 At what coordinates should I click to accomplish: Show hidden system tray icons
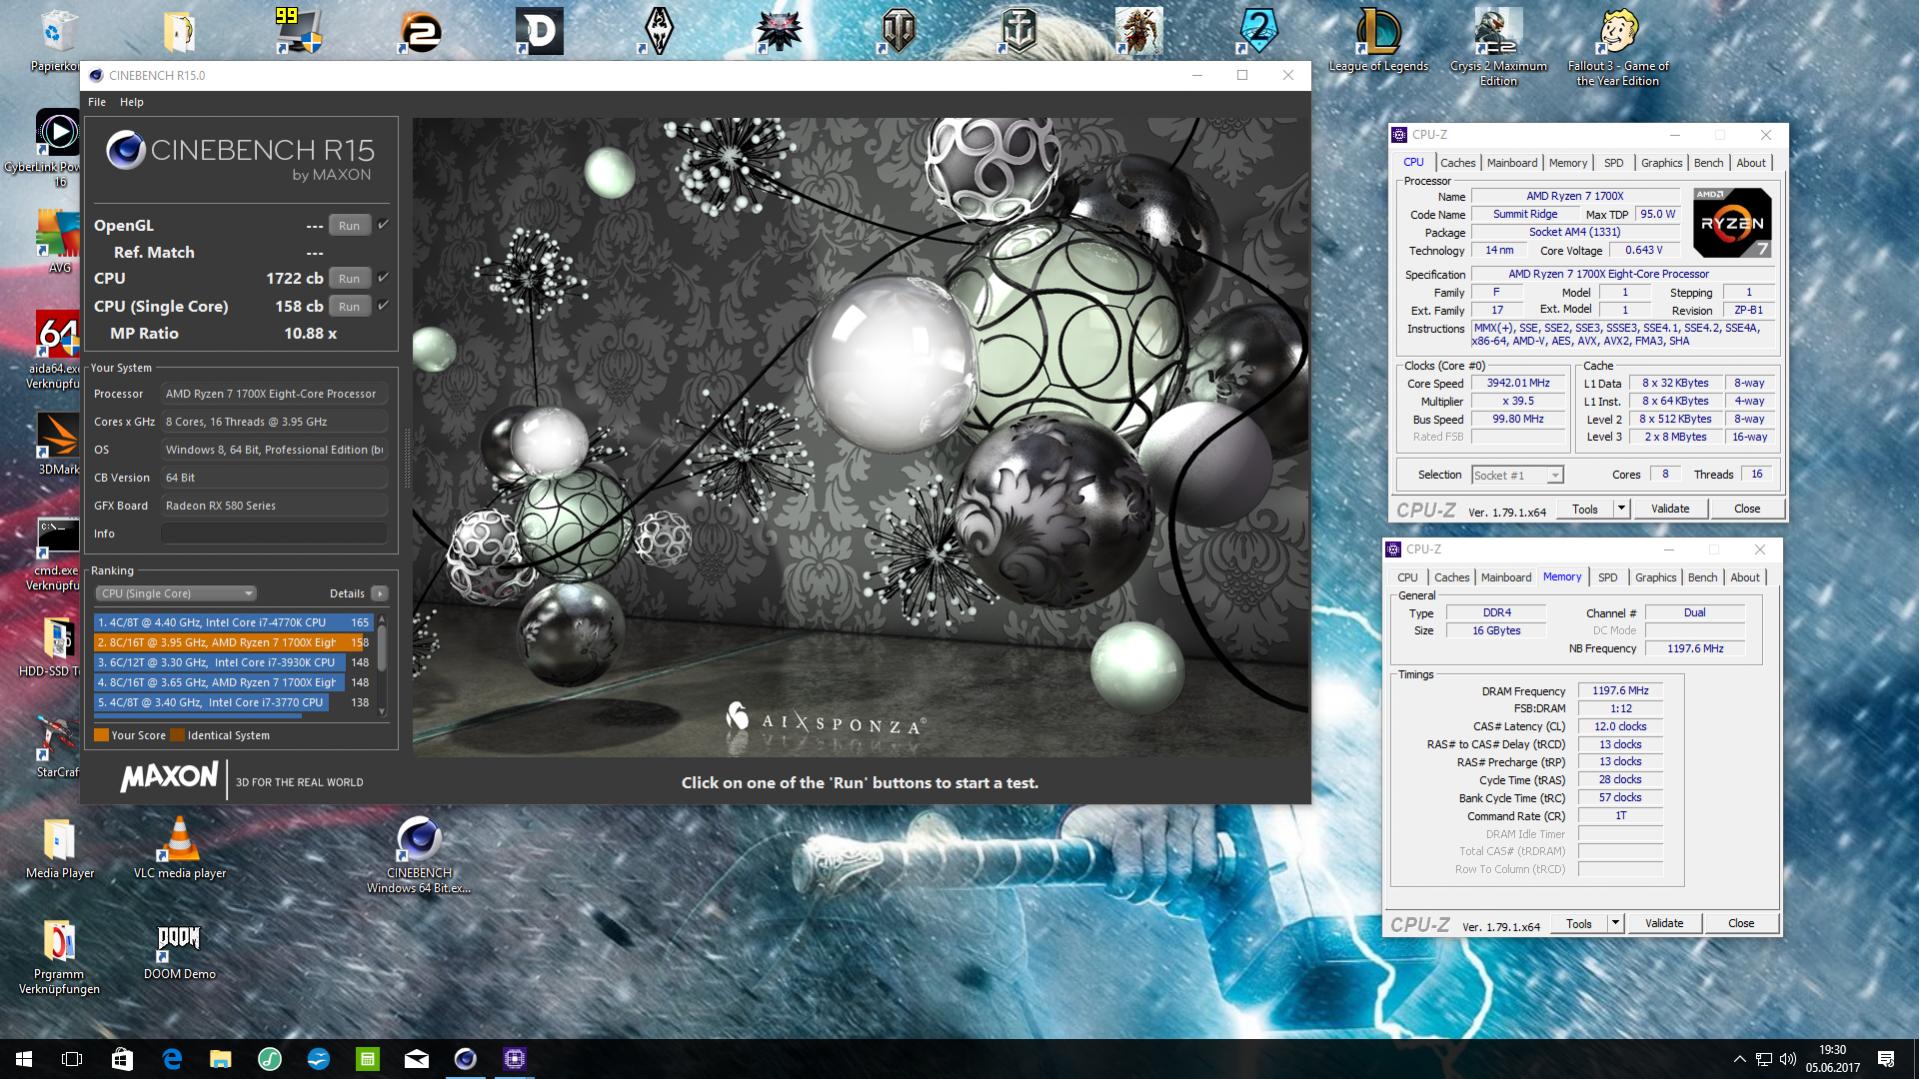tap(1739, 1059)
